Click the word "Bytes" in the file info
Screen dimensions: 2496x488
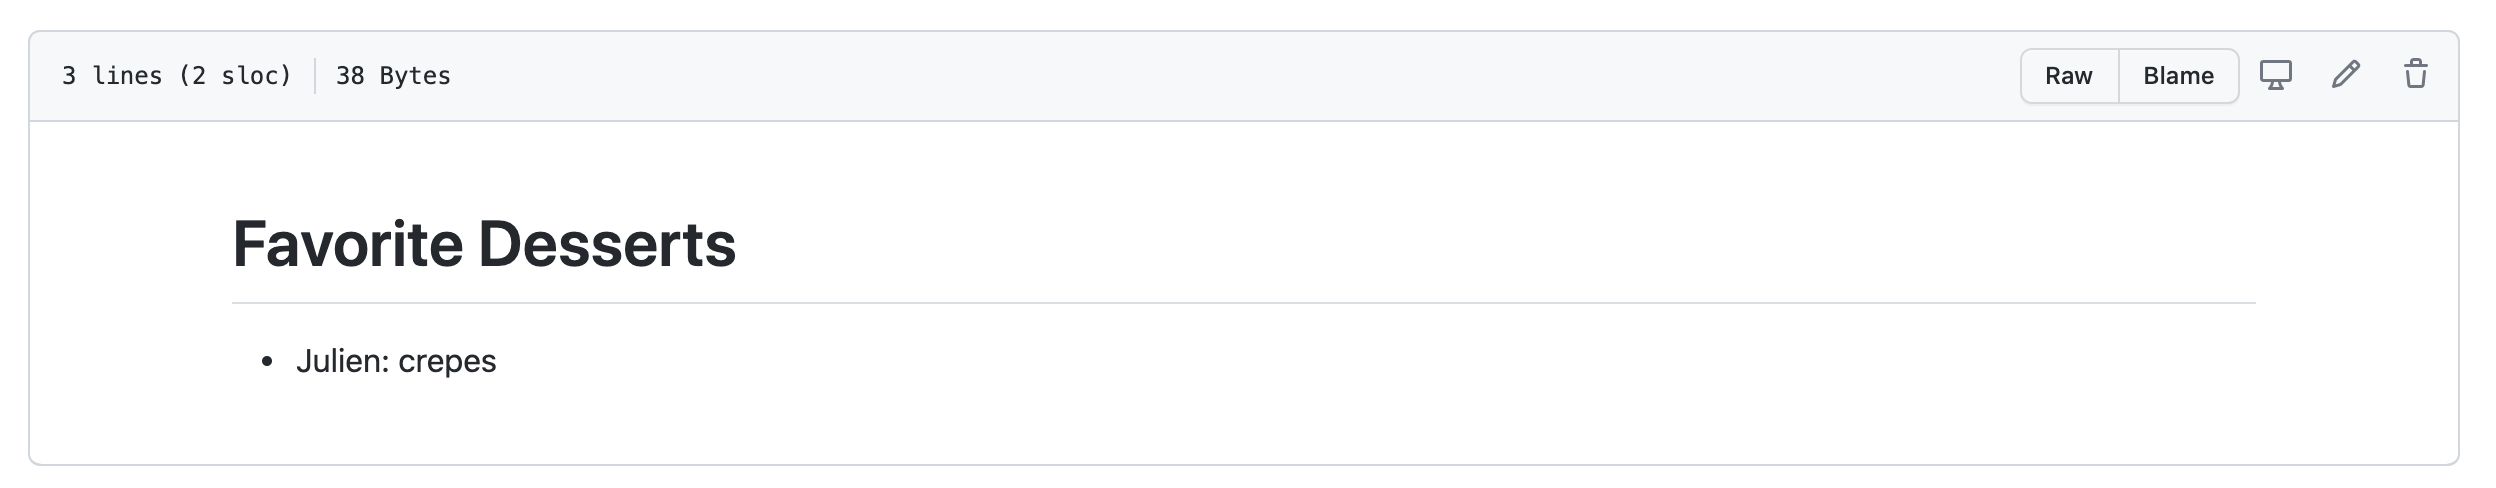point(415,76)
